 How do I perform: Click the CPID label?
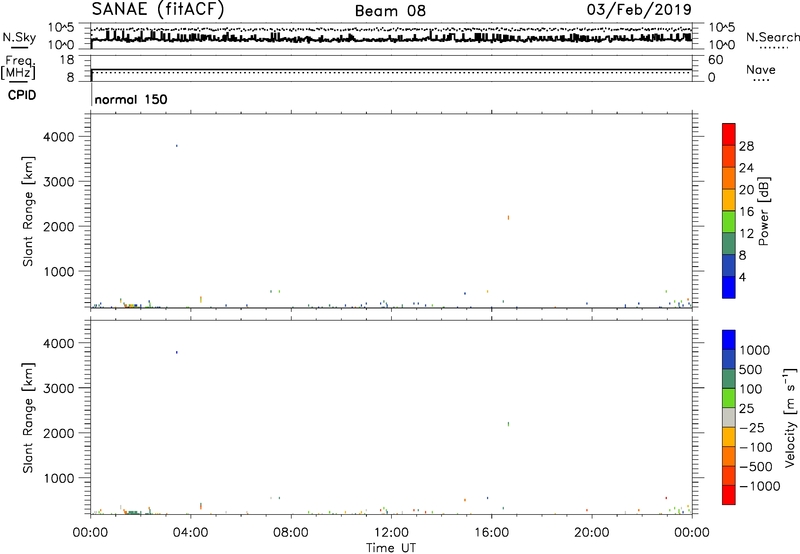(22, 95)
